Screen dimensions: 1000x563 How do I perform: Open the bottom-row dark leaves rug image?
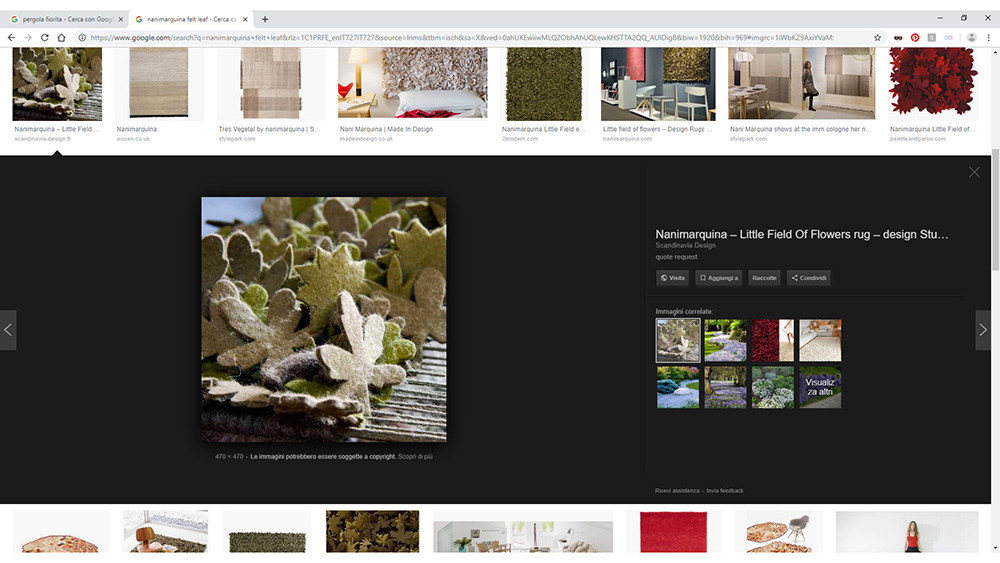click(x=372, y=532)
